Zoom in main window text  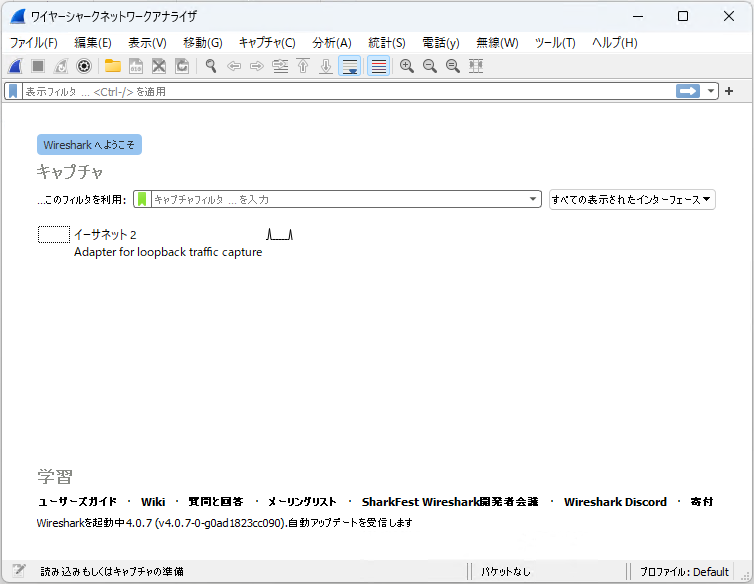pyautogui.click(x=407, y=66)
